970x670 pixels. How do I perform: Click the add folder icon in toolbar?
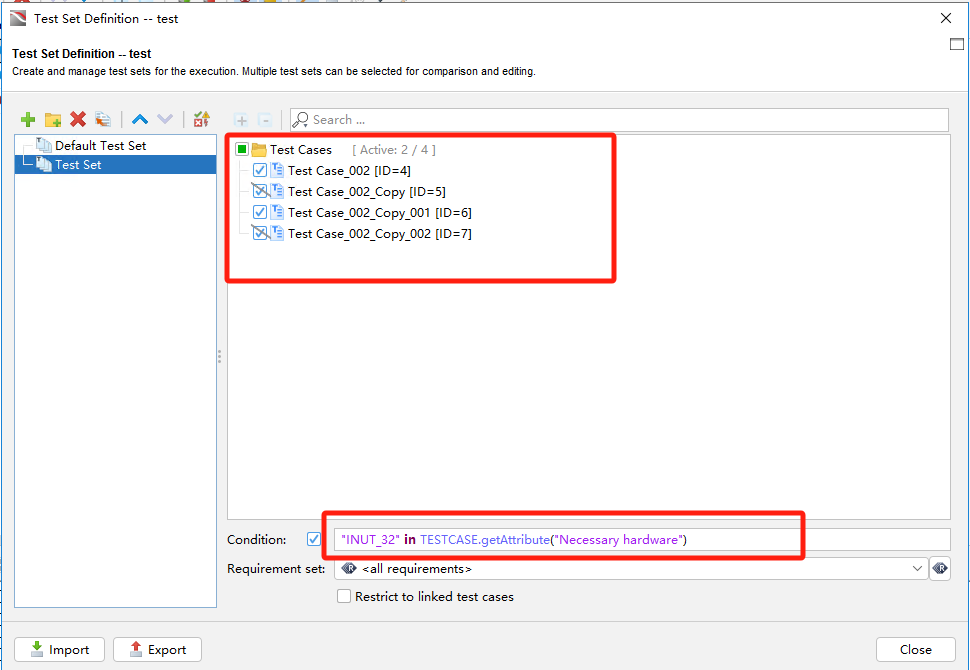(x=53, y=119)
